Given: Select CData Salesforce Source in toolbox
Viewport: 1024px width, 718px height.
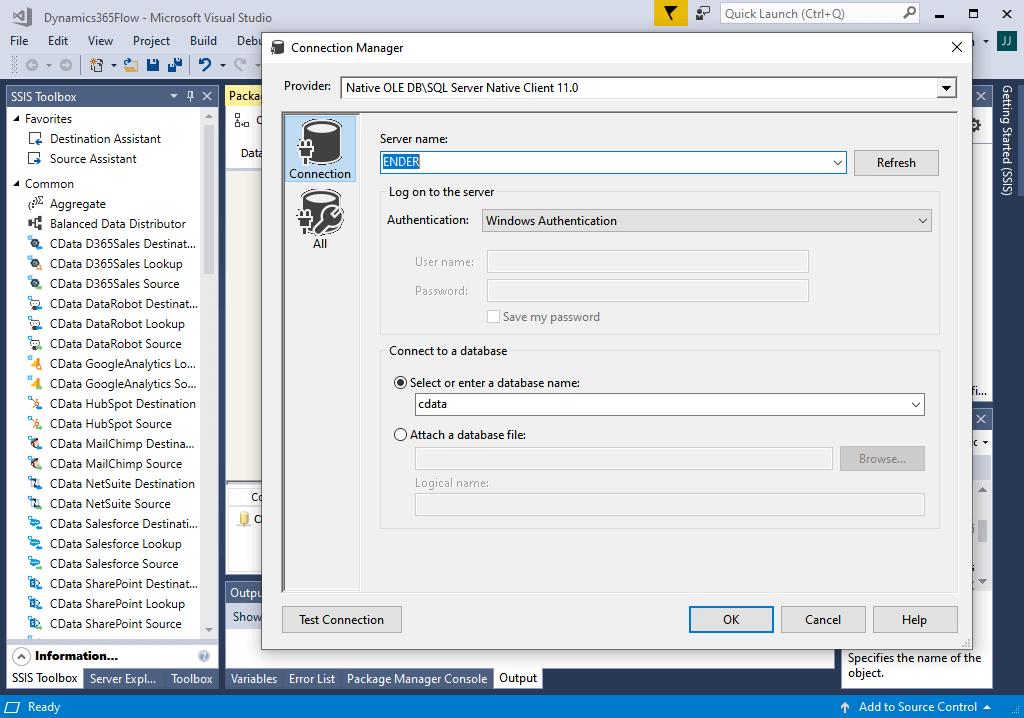Looking at the screenshot, I should click(114, 564).
